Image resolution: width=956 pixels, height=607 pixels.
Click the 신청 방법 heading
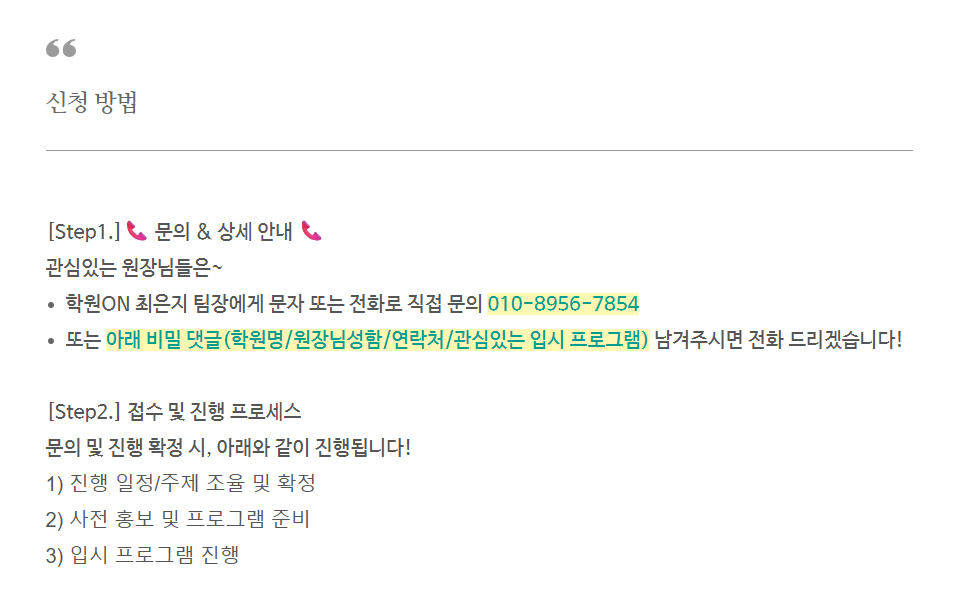[92, 103]
